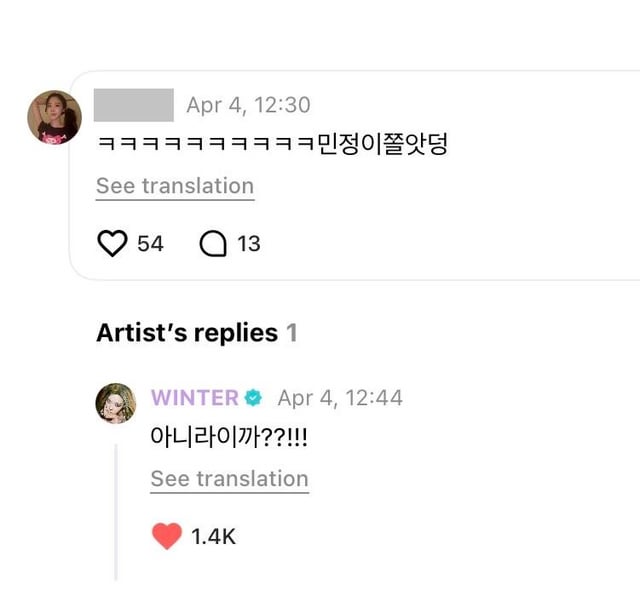
Task: Click the Apr 4, 12:44 reply timestamp
Action: pos(340,398)
